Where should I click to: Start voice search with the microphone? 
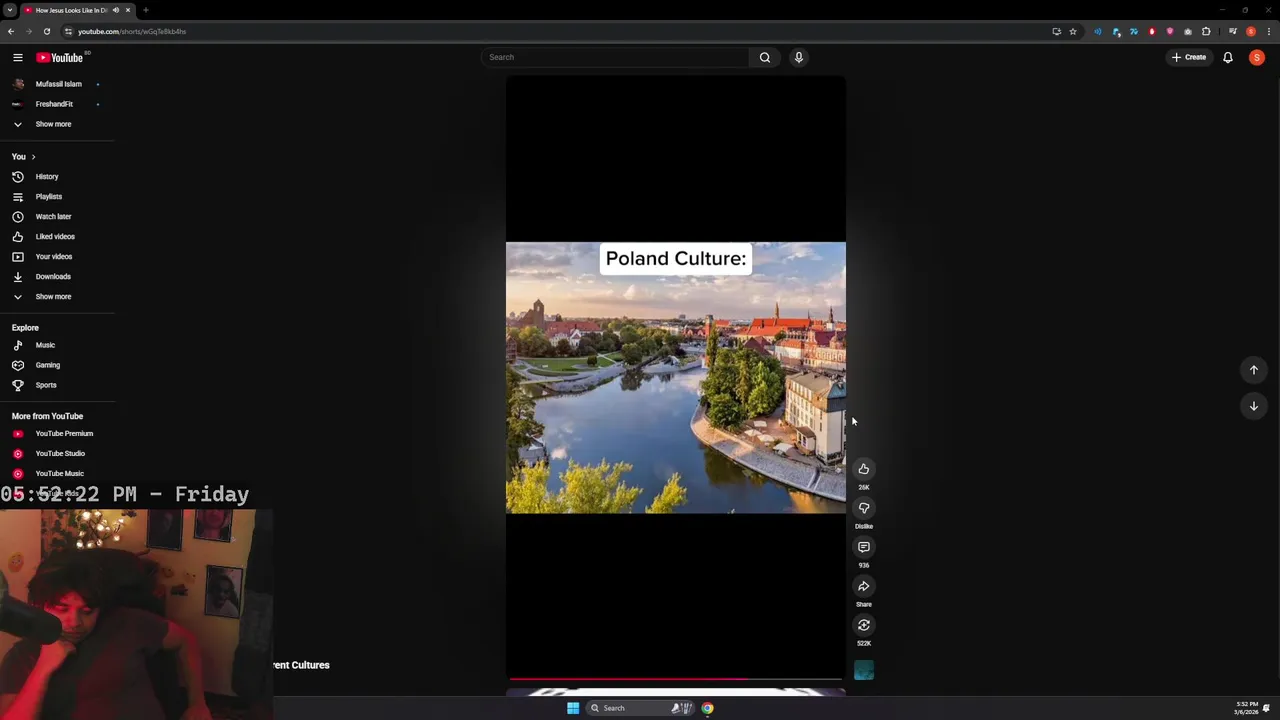coord(799,57)
